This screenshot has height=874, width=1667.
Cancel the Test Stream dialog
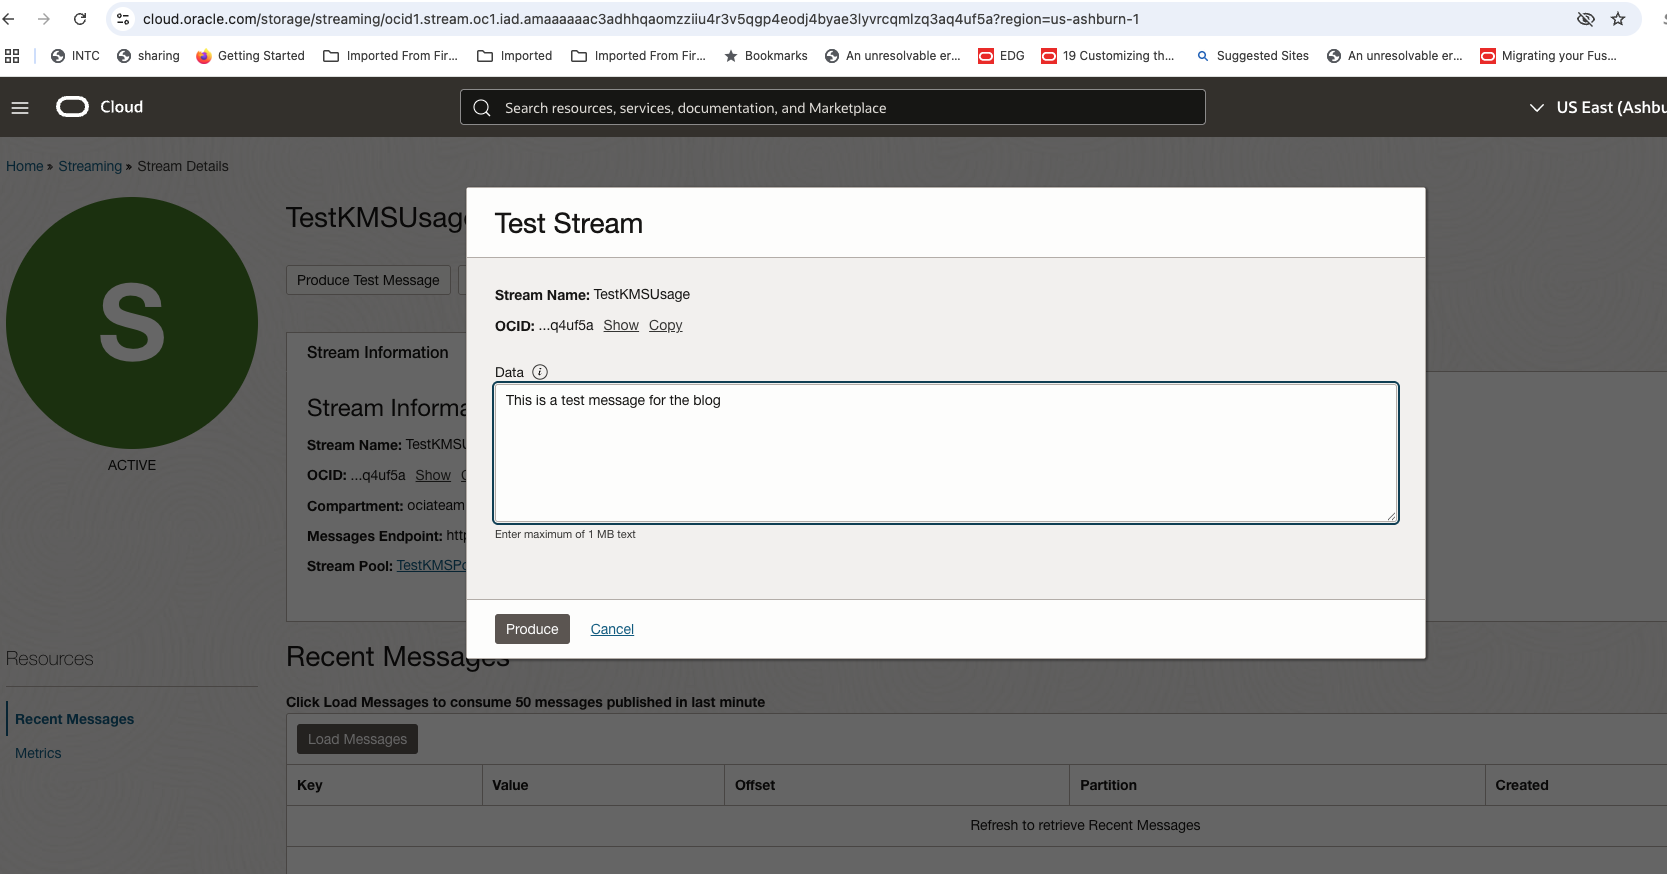pyautogui.click(x=612, y=629)
